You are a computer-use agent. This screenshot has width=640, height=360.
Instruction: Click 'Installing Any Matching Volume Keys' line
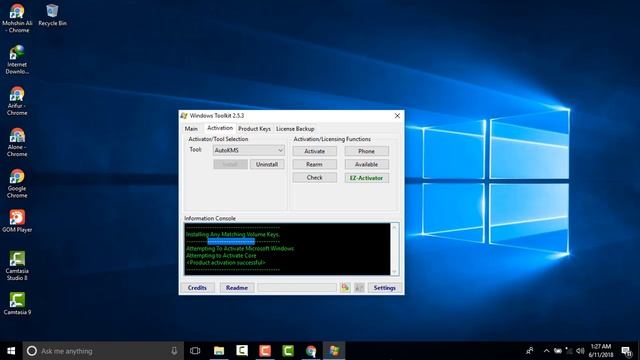233,234
